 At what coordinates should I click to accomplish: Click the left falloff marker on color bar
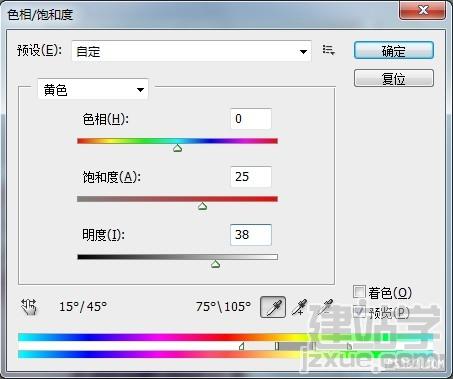242,346
